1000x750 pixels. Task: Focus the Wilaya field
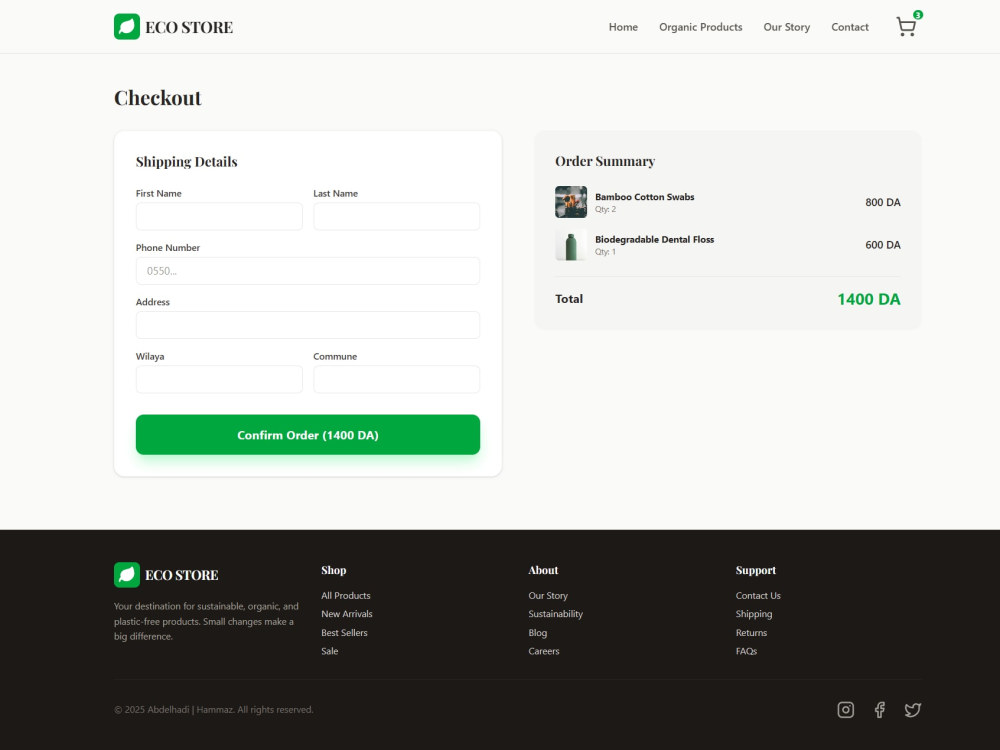219,379
